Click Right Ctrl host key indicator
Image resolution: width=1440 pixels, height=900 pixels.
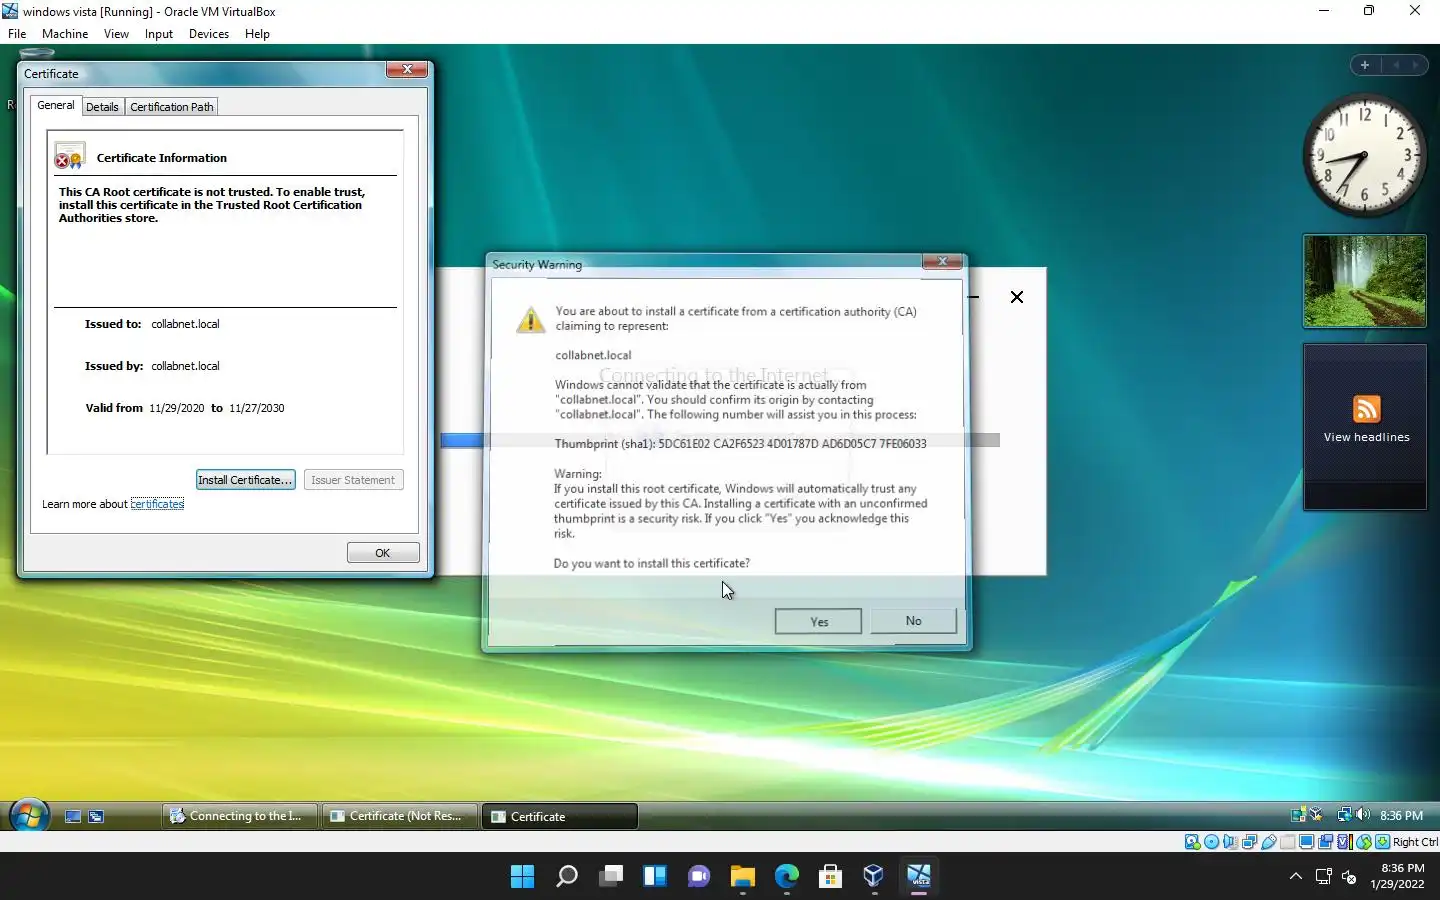1414,842
